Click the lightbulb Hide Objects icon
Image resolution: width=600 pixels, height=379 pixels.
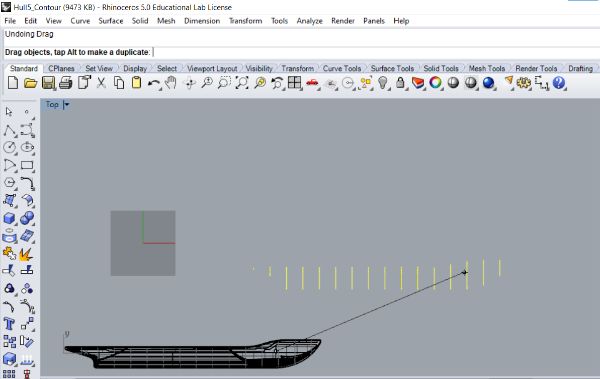[383, 83]
